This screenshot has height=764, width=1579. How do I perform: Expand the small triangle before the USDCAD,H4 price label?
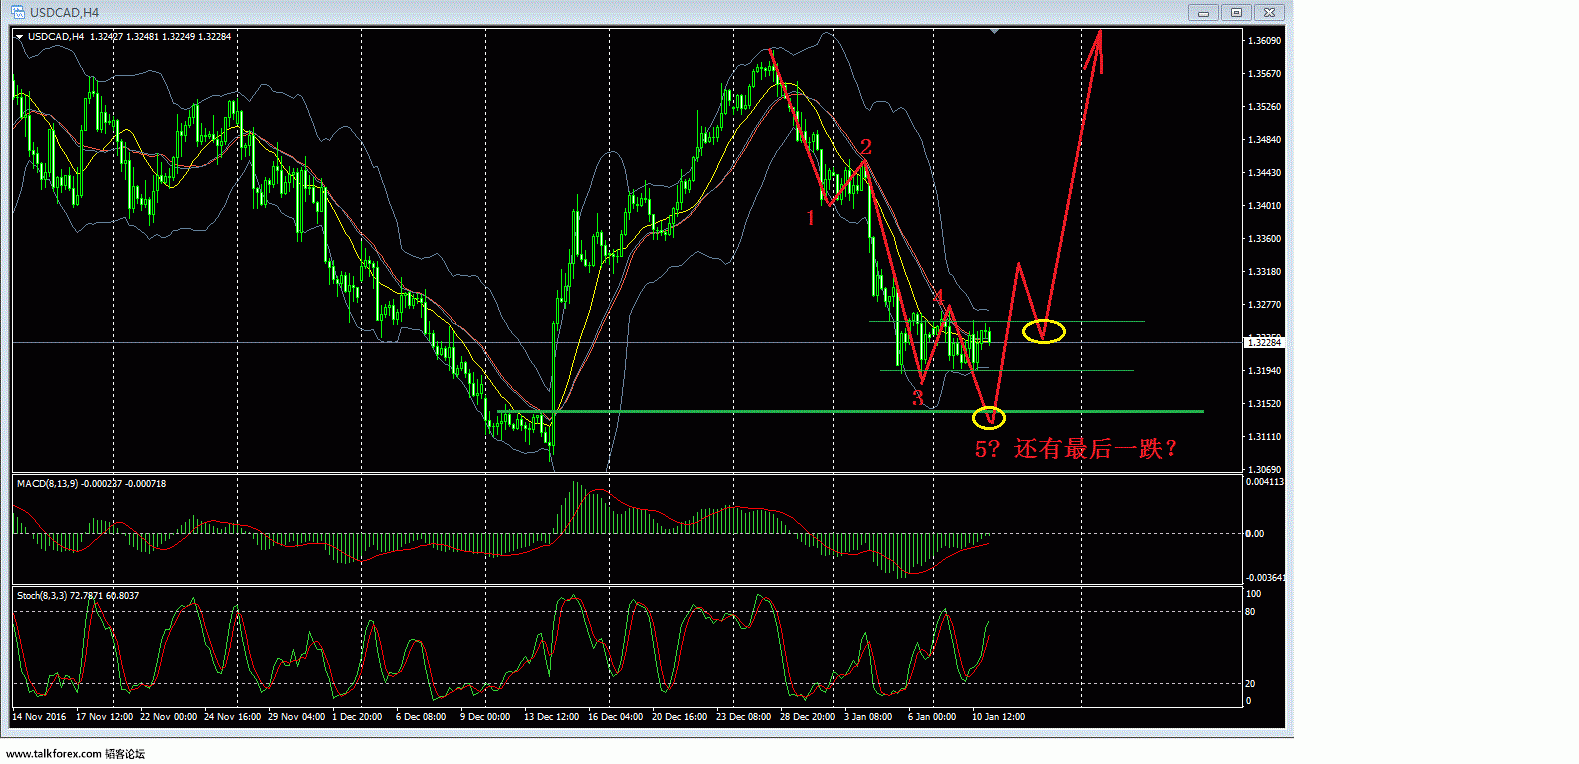tap(19, 37)
